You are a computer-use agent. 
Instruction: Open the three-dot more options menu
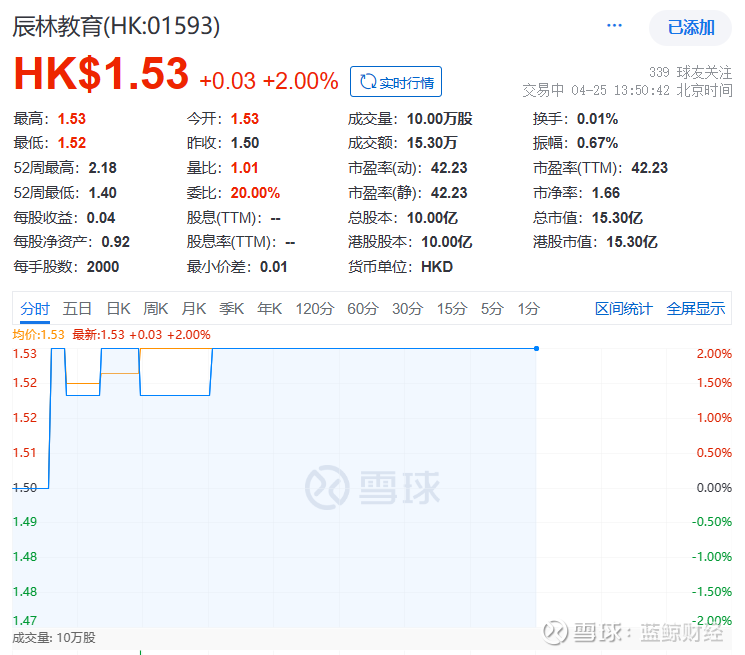[x=614, y=26]
